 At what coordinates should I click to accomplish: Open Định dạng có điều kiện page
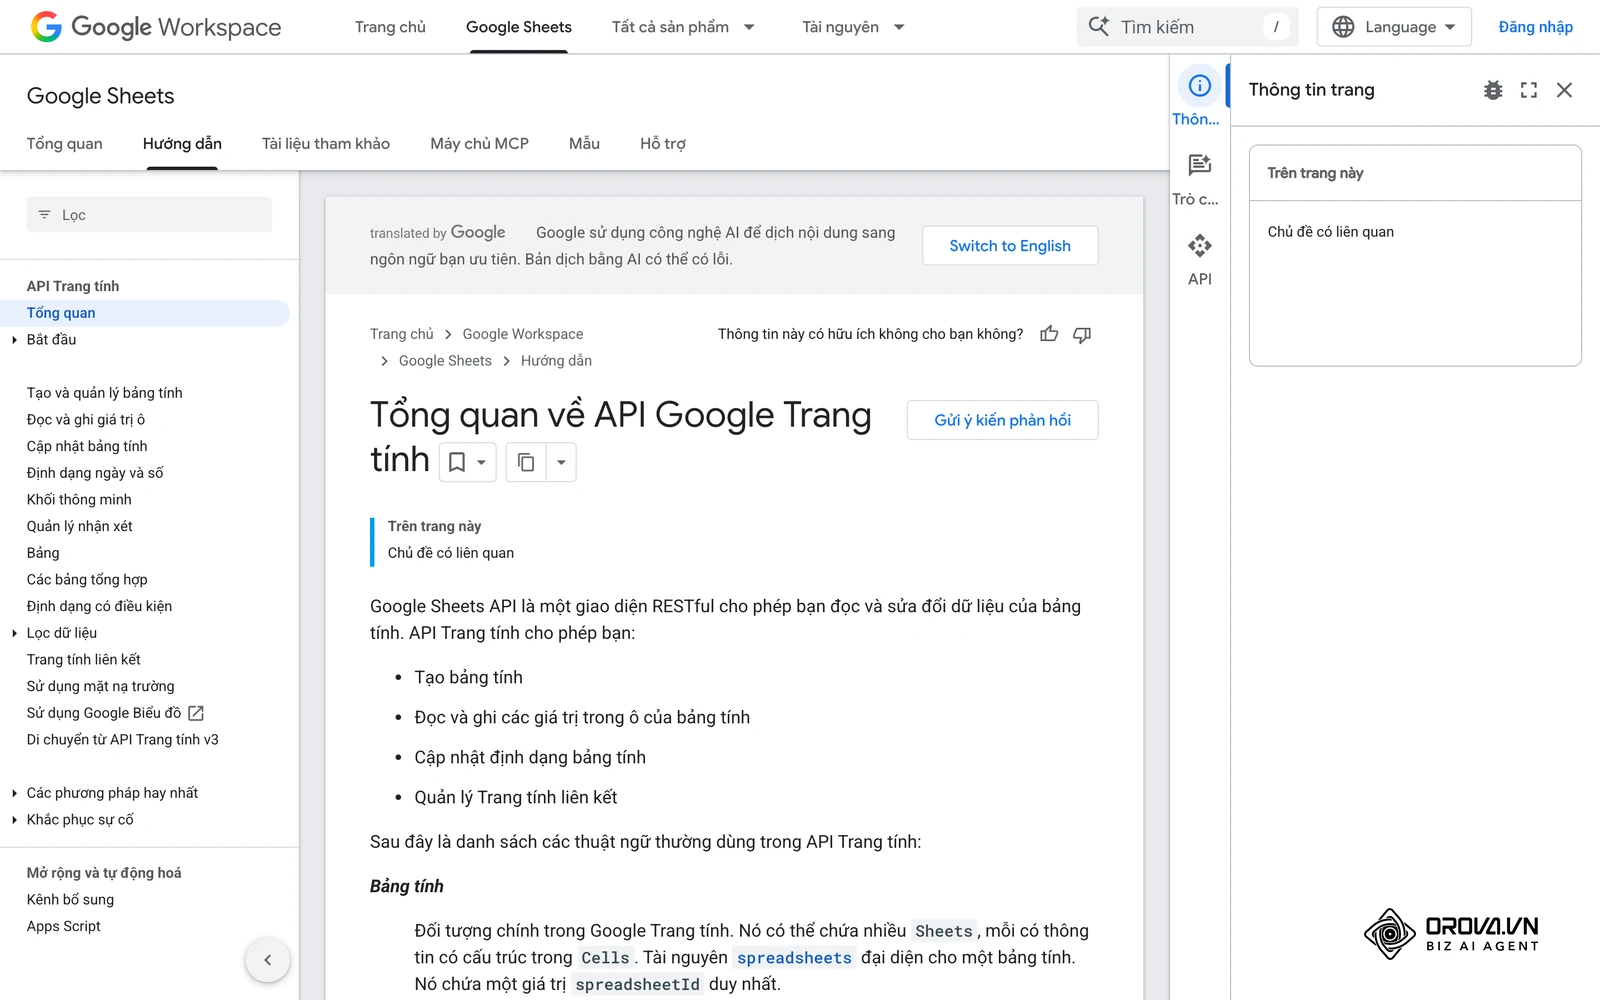pos(99,606)
